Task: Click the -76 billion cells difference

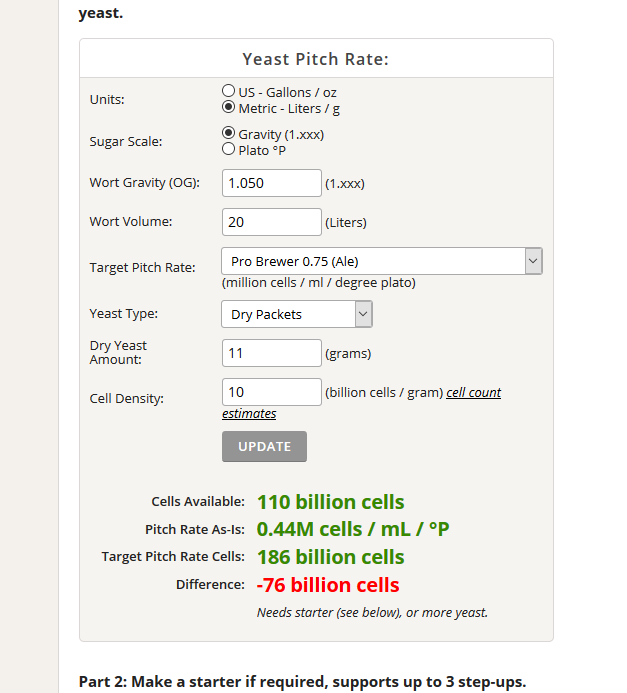Action: point(328,585)
